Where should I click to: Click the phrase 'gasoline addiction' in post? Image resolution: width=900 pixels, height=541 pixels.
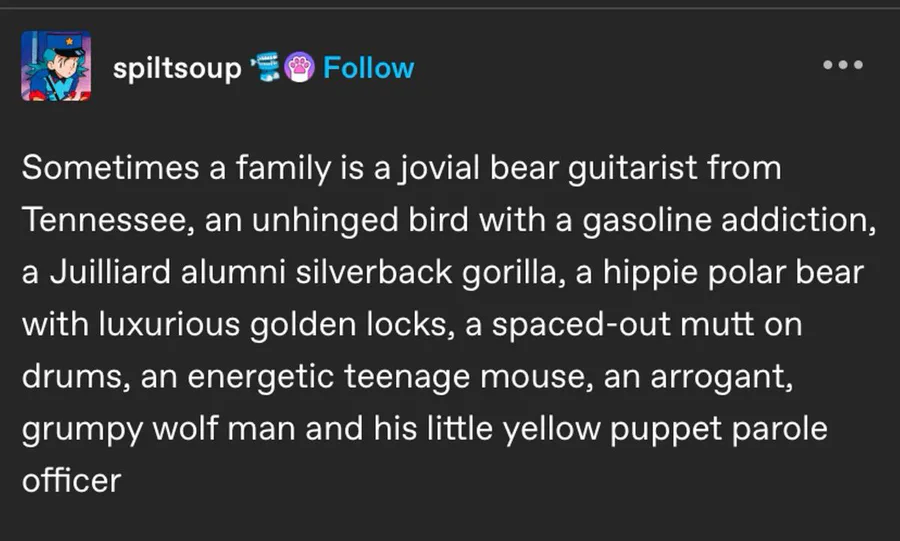[x=730, y=221]
